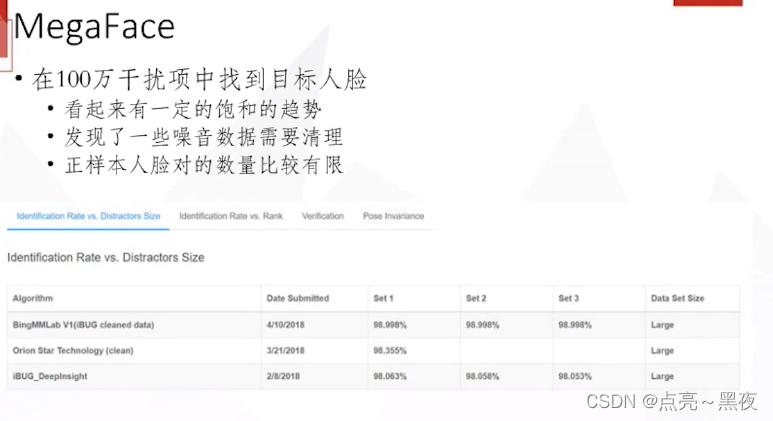
Task: Click the bullet 发现了一些噪音数据需要清理
Action: coord(204,137)
